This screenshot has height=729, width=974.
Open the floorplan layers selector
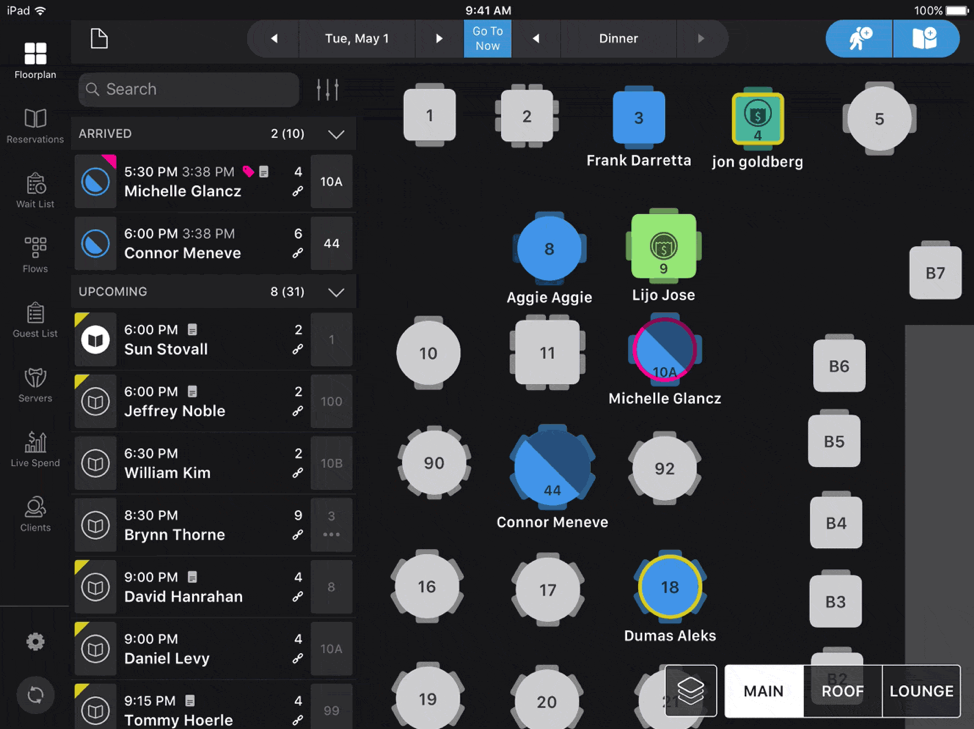tap(690, 691)
